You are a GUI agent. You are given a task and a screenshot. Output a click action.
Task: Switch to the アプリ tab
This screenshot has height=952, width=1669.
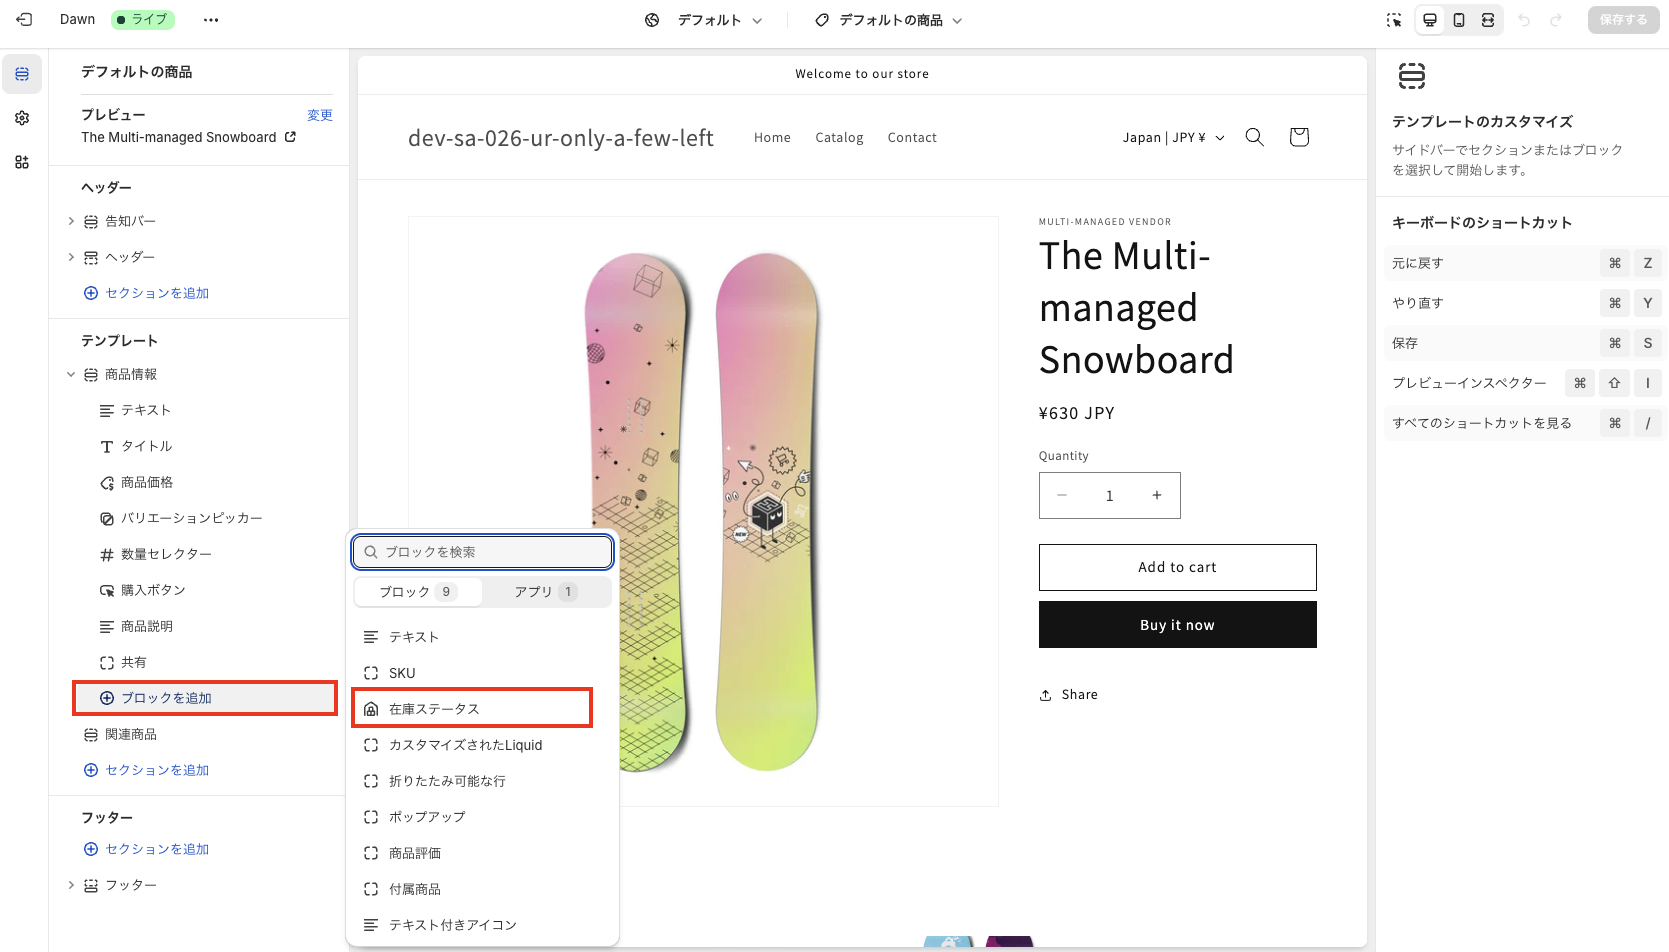tap(545, 592)
